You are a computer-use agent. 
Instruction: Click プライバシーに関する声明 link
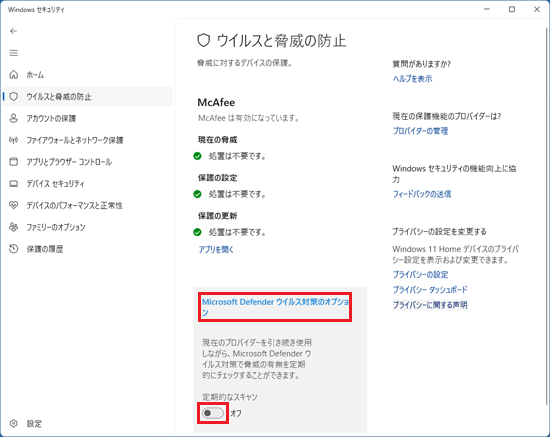[430, 305]
